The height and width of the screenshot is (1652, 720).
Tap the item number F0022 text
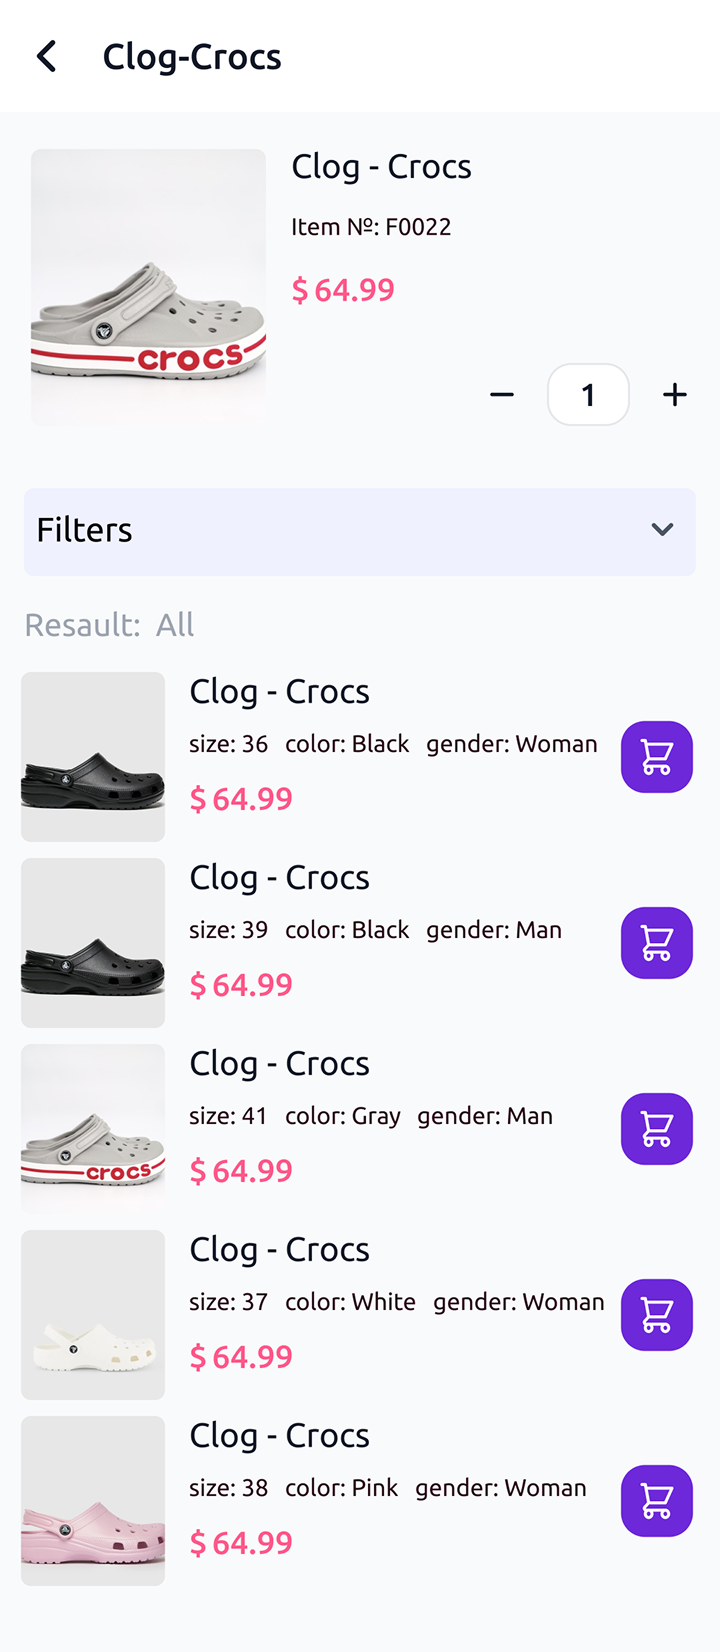coord(371,227)
